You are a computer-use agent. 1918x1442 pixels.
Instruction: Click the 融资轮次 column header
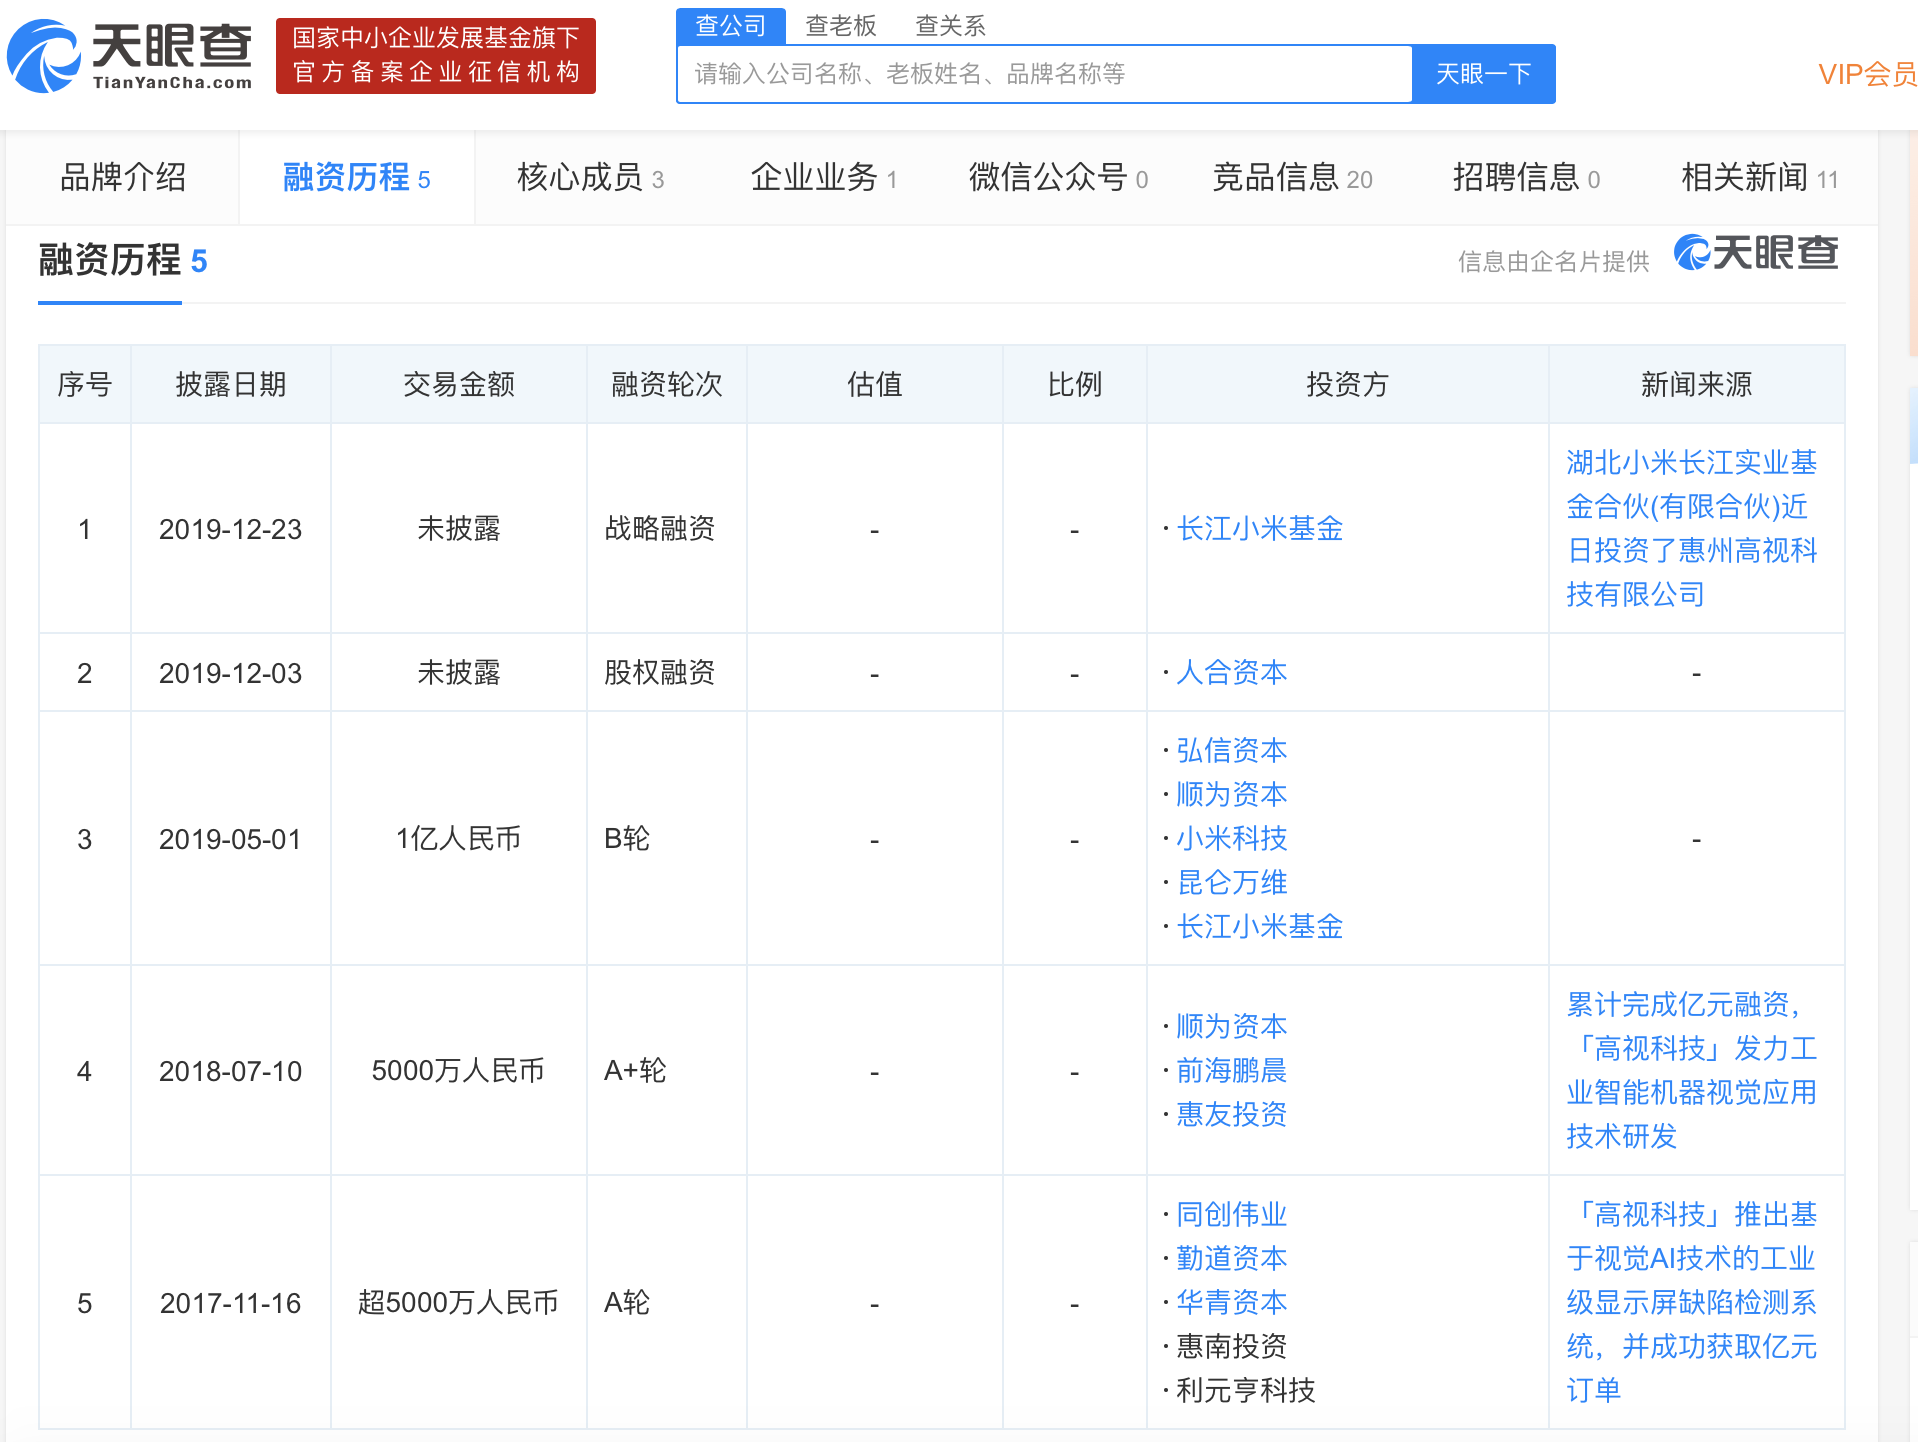[x=667, y=384]
